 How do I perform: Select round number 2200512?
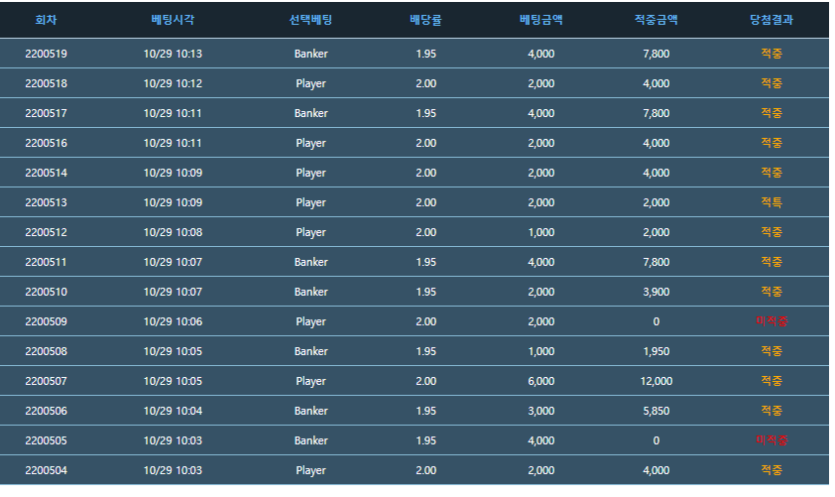pos(46,233)
